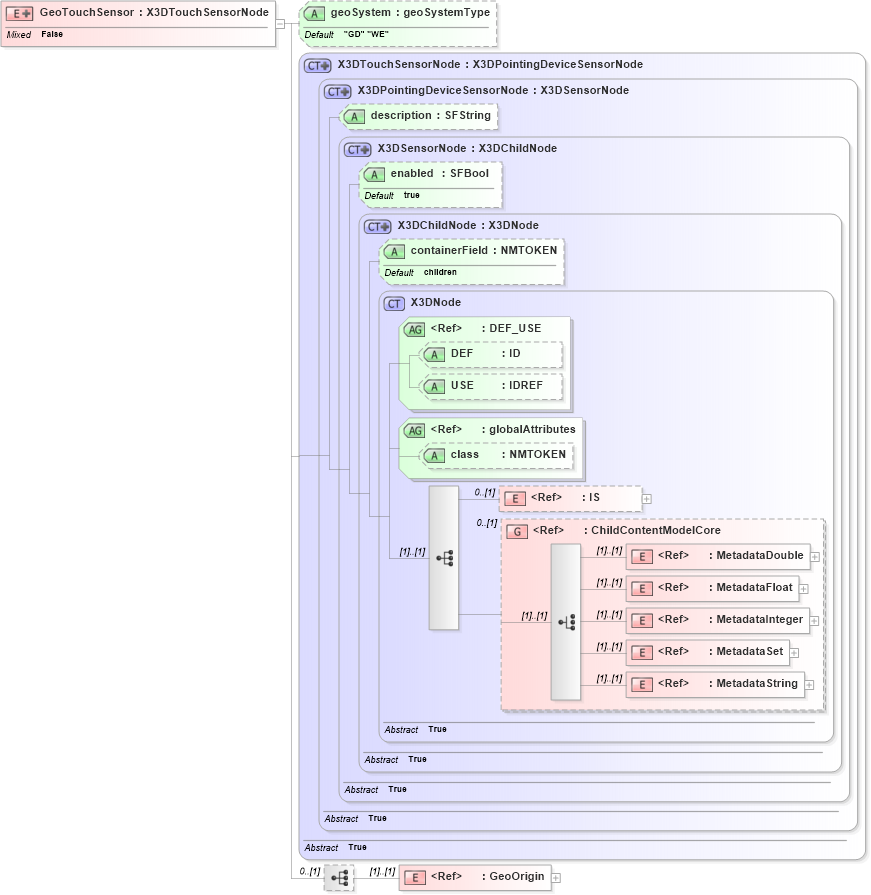Expand the GeoOrigin reference
The image size is (871, 895).
(x=556, y=878)
